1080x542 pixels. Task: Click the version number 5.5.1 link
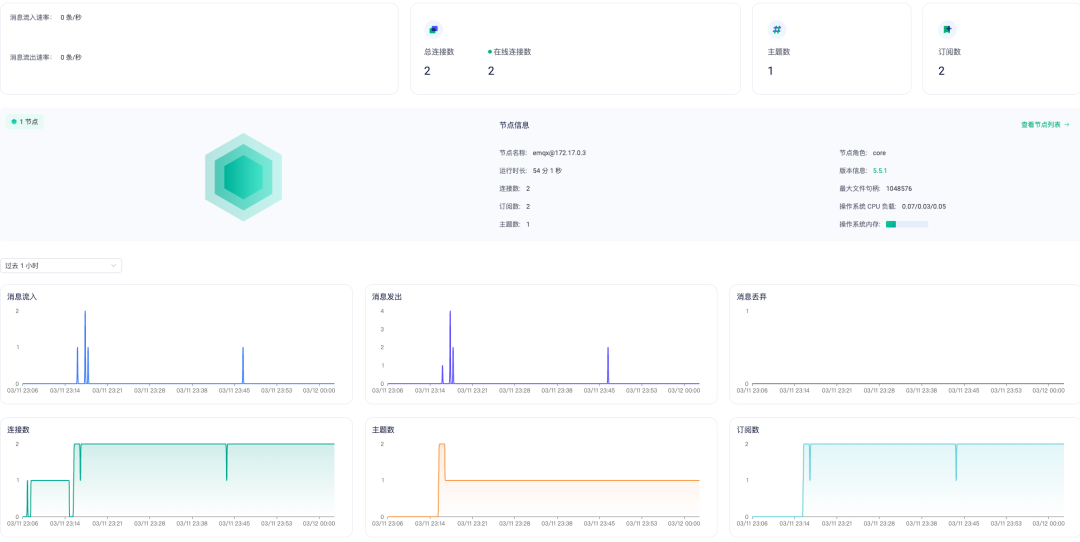(880, 171)
